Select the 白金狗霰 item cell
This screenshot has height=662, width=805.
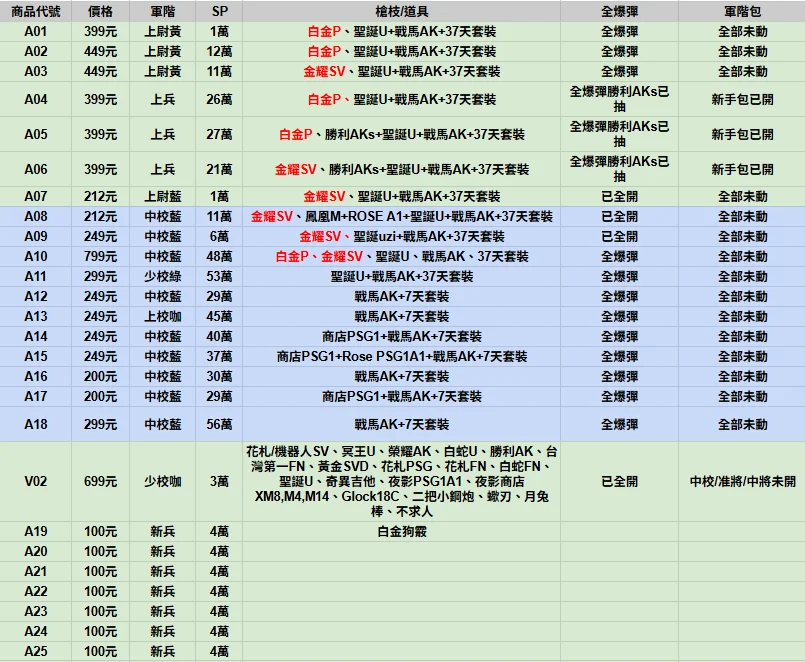coord(401,532)
